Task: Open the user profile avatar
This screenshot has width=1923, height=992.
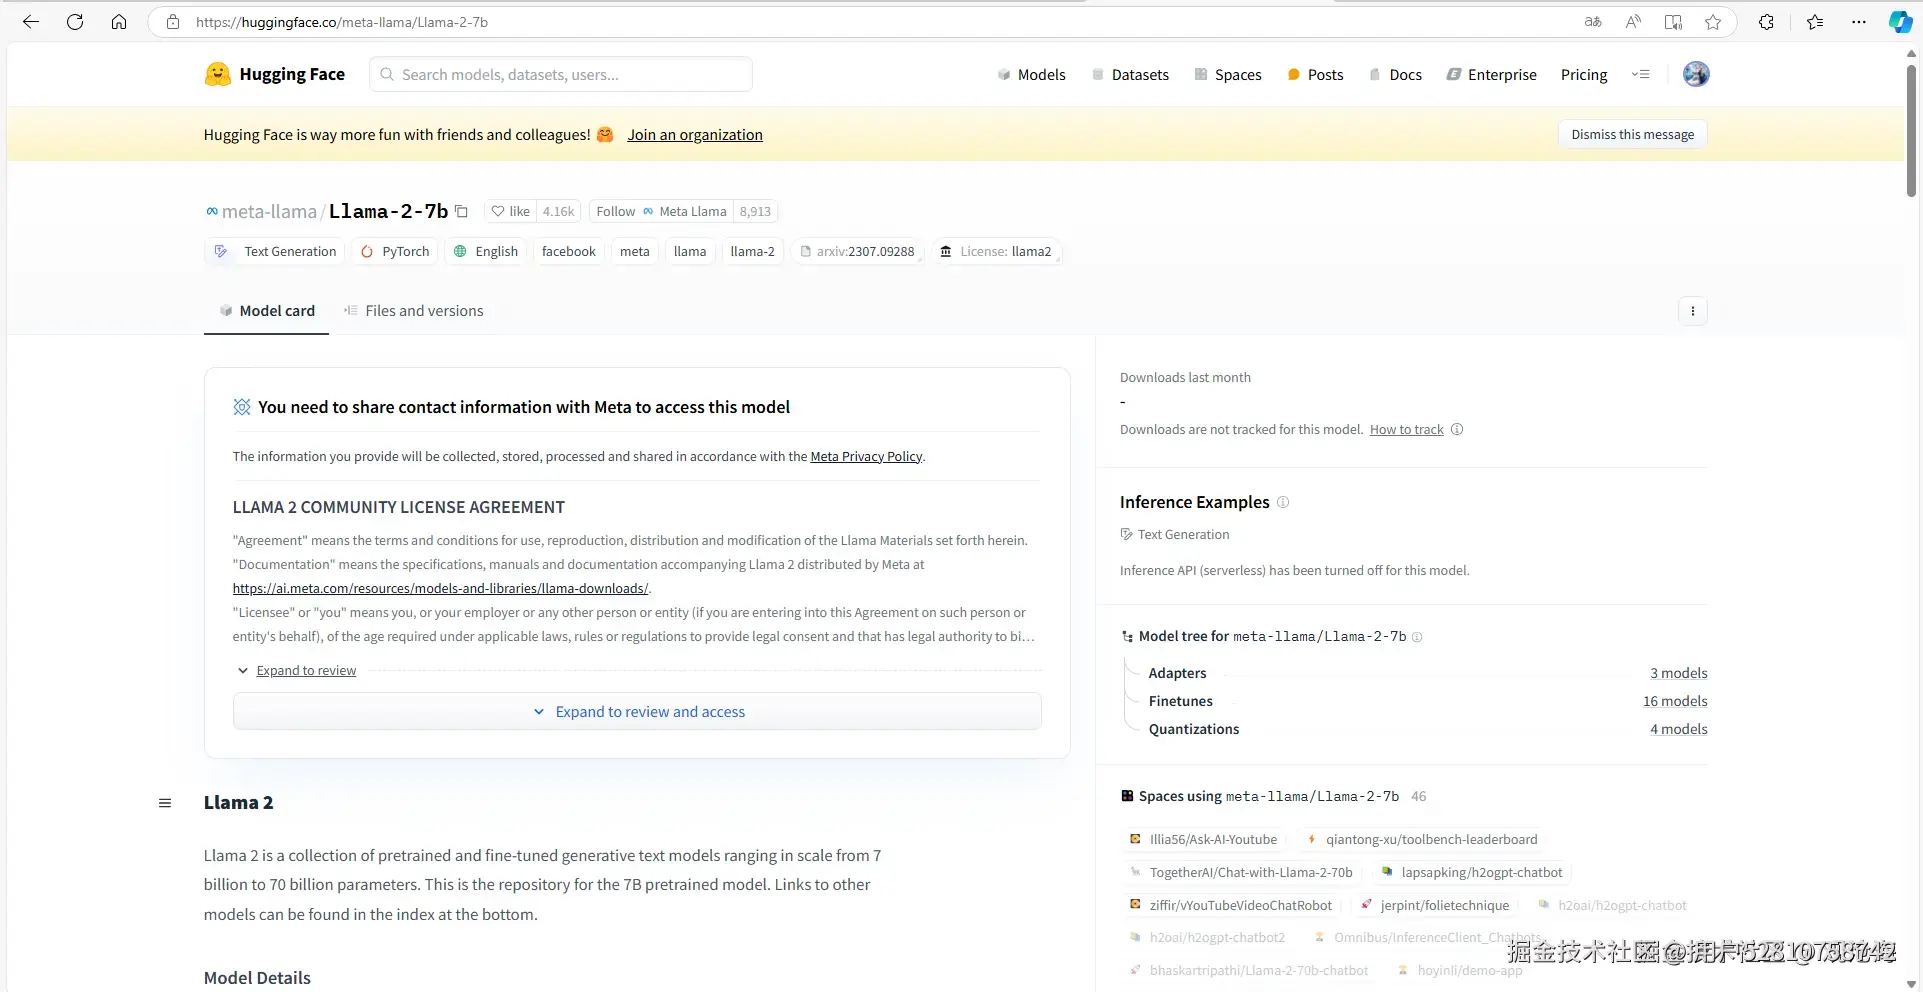Action: tap(1696, 74)
